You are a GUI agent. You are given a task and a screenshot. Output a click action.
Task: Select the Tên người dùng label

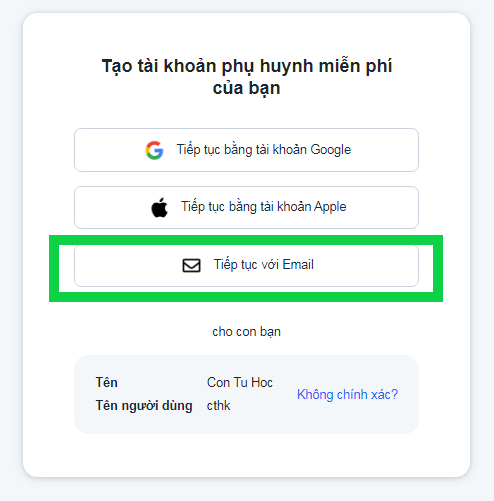[144, 406]
